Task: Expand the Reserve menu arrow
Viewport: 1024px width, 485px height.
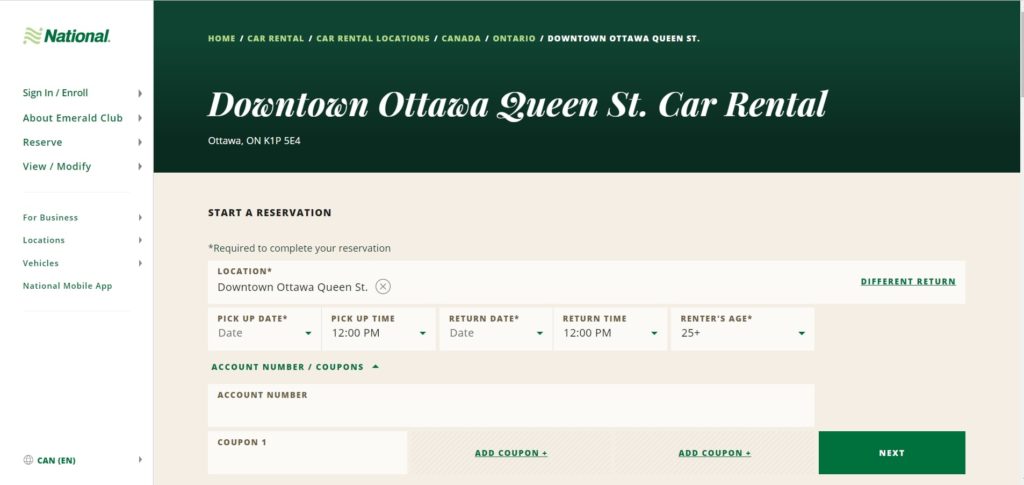Action: [140, 142]
